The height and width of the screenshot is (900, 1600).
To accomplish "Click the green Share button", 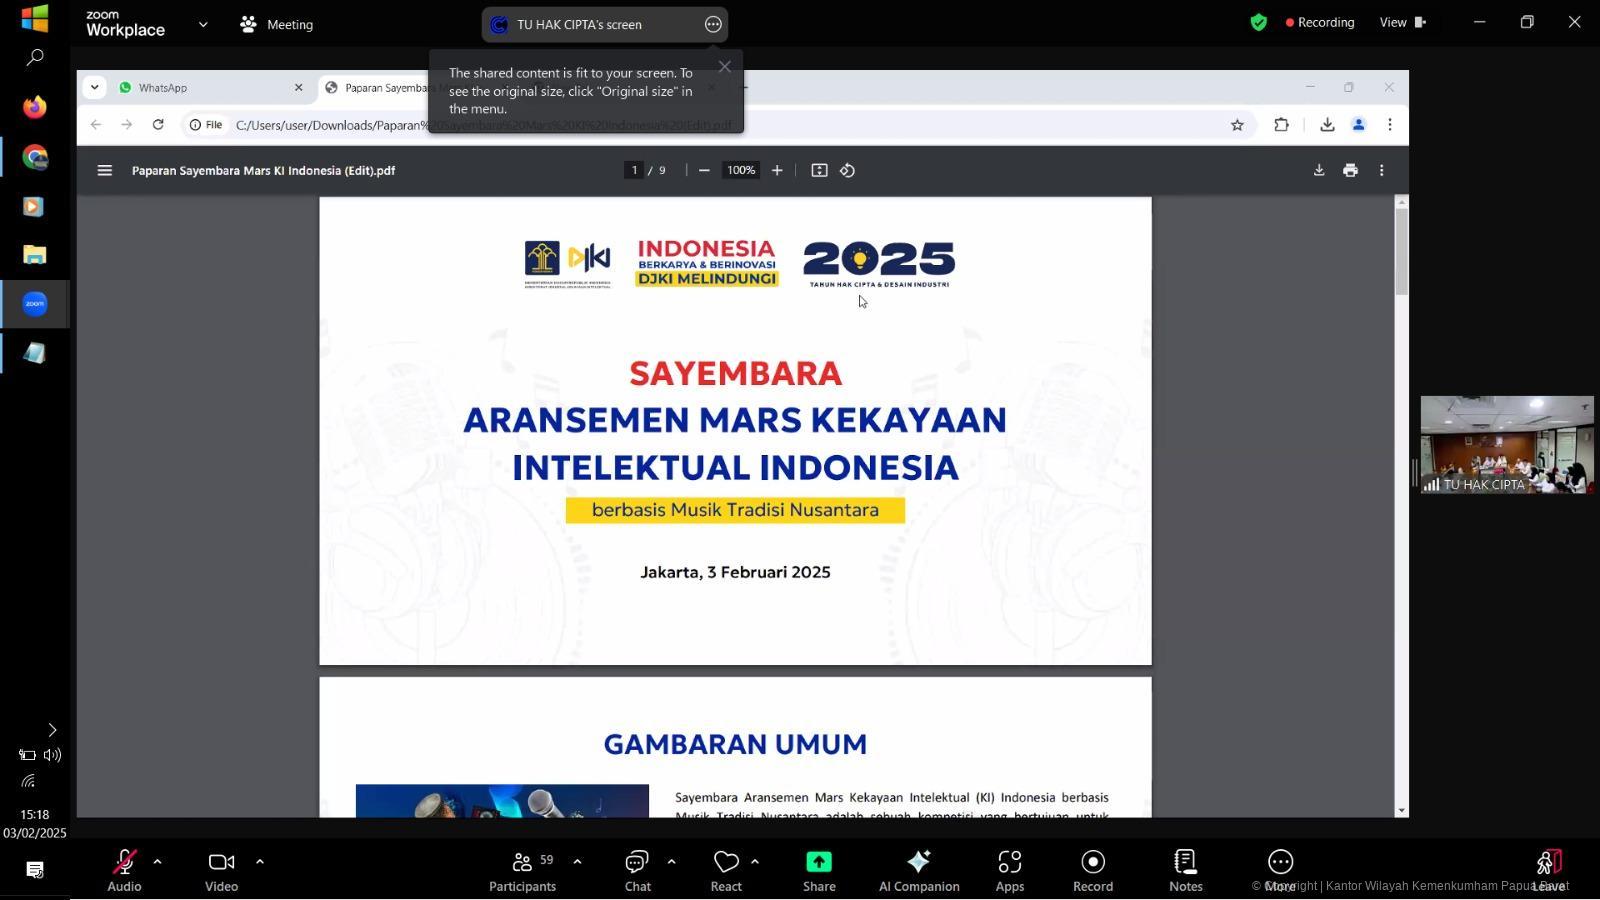I will pos(818,870).
